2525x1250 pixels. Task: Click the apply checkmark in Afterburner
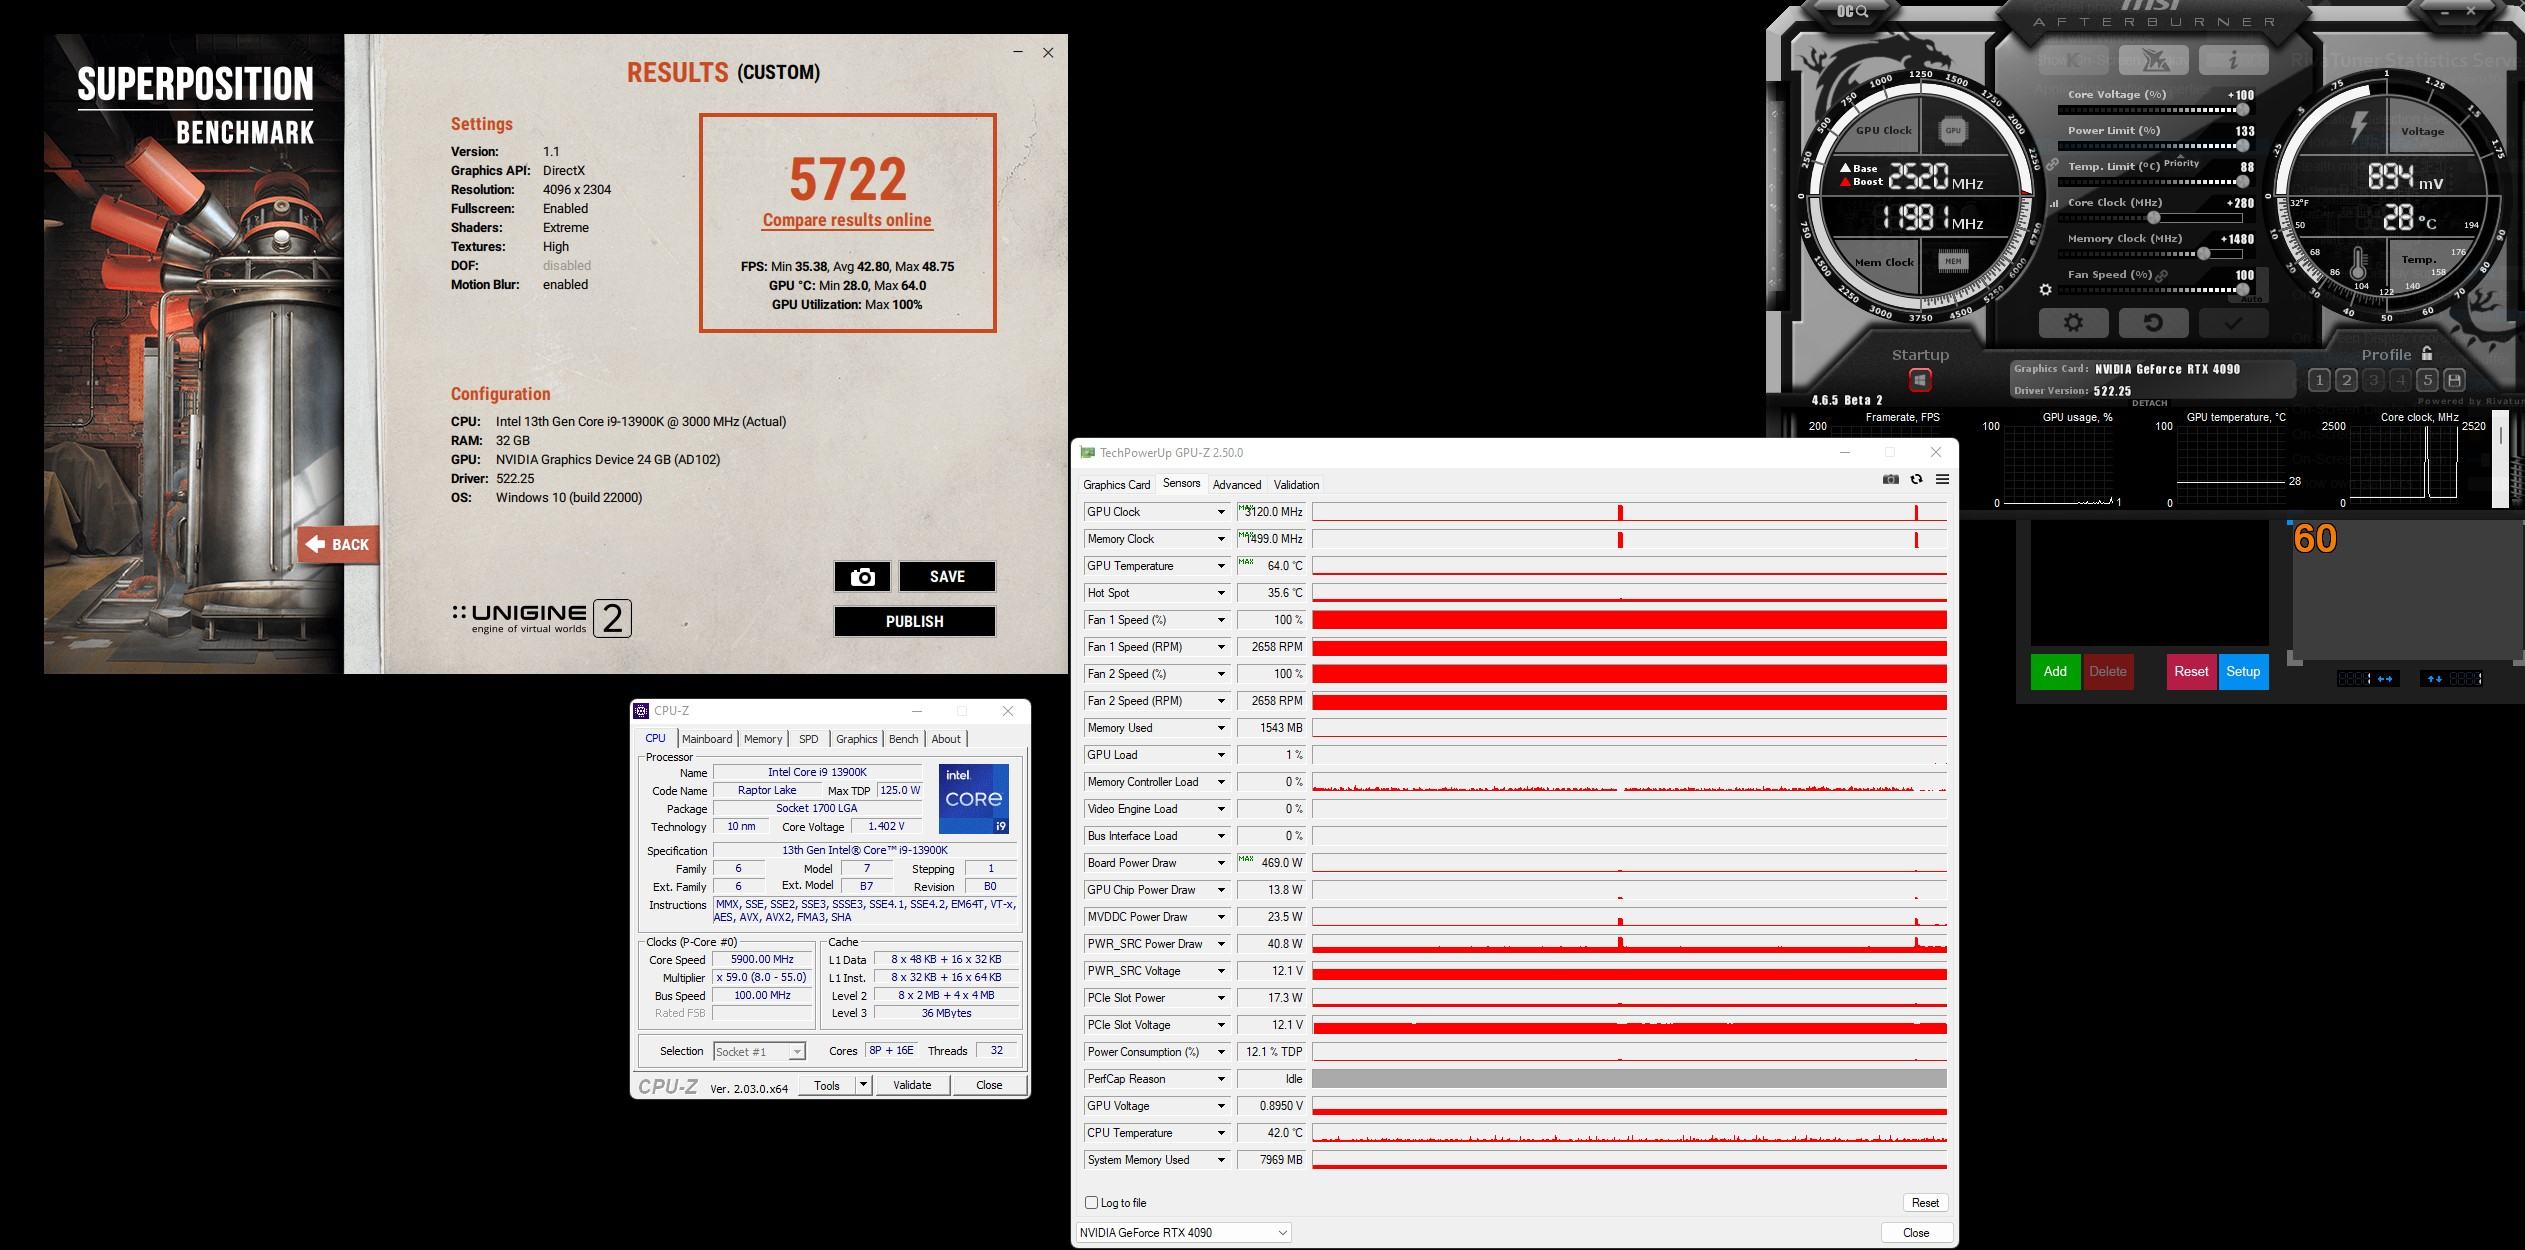(2233, 323)
